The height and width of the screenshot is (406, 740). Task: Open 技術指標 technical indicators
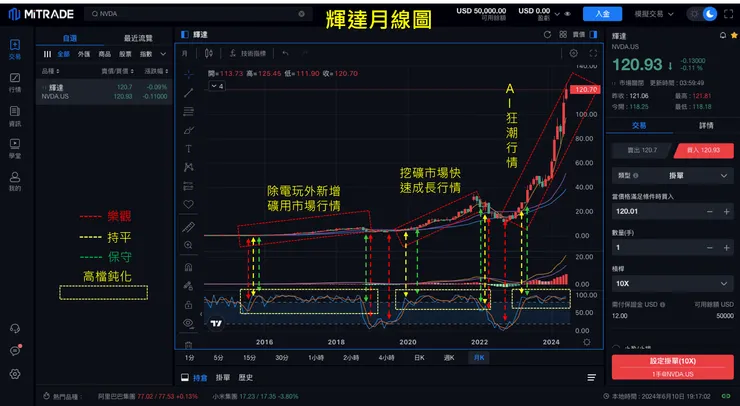[x=248, y=53]
